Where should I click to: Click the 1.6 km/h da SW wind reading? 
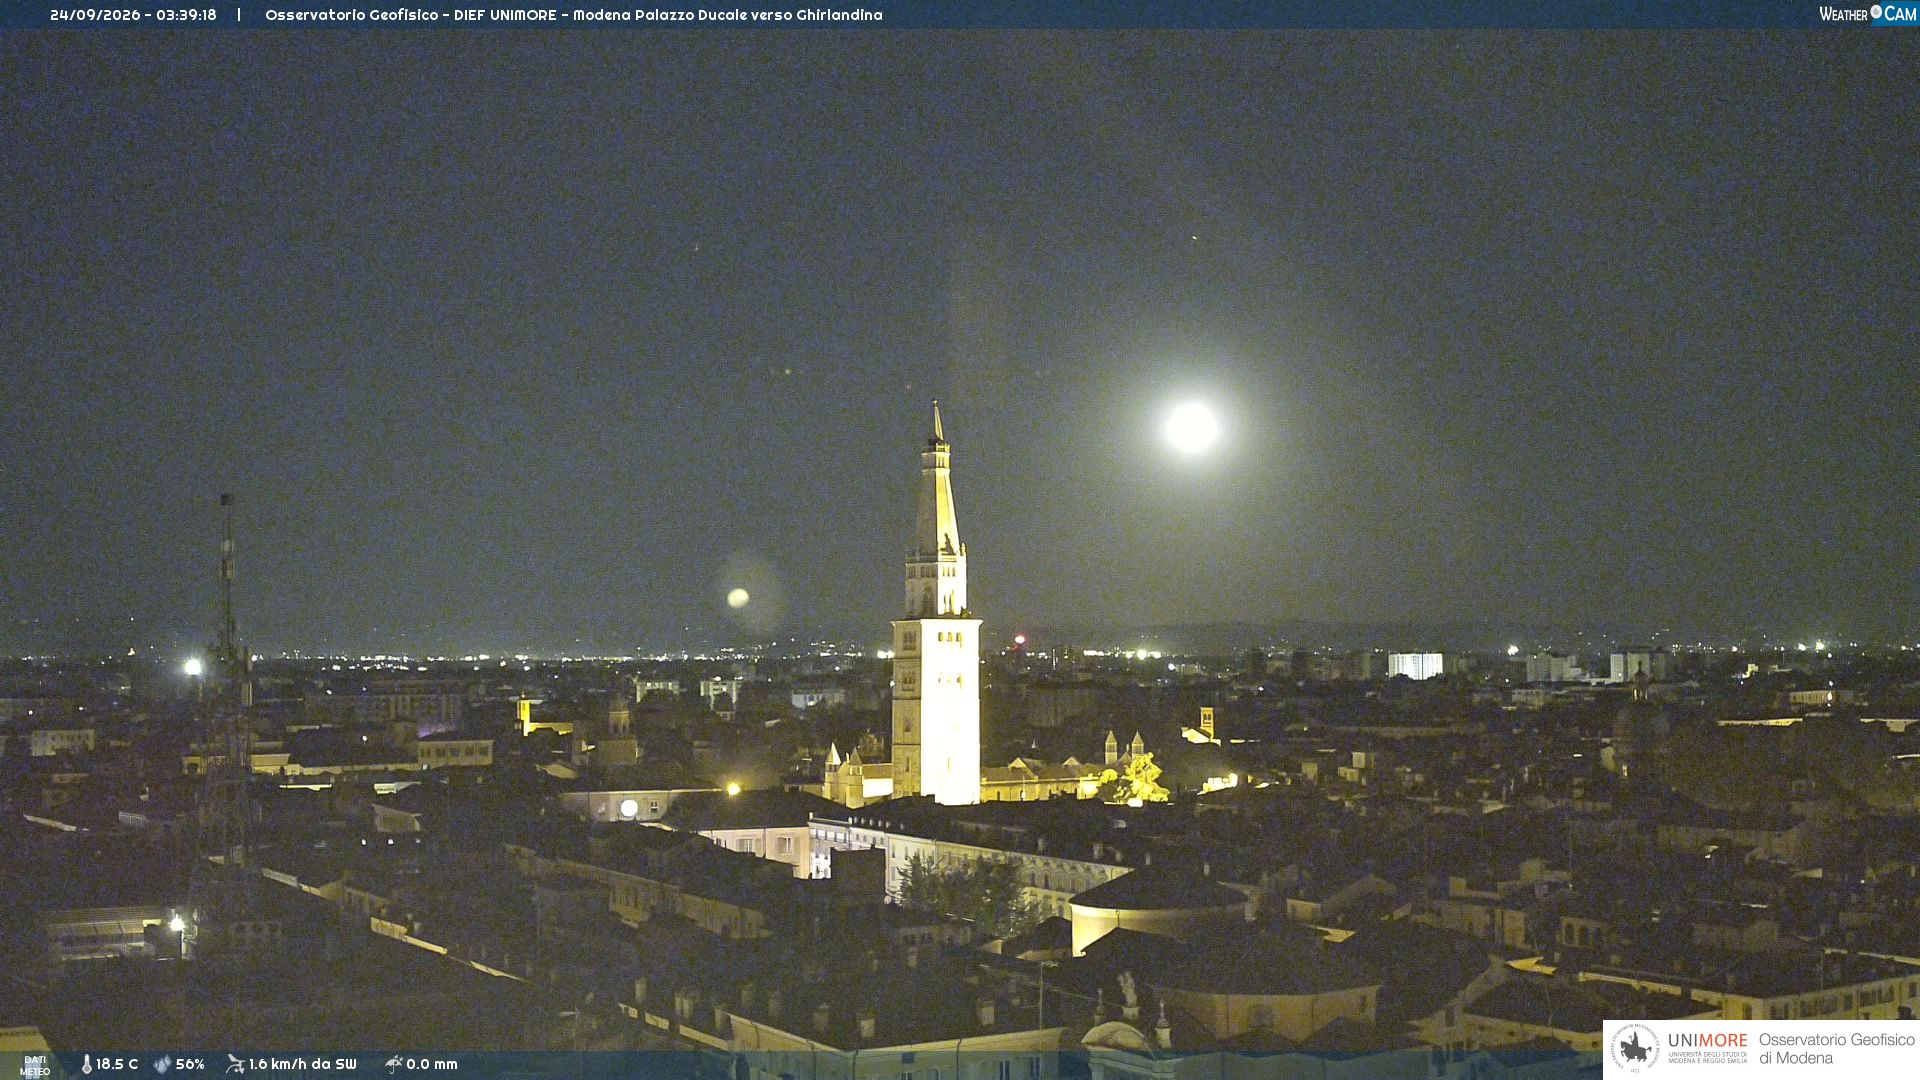click(302, 1064)
